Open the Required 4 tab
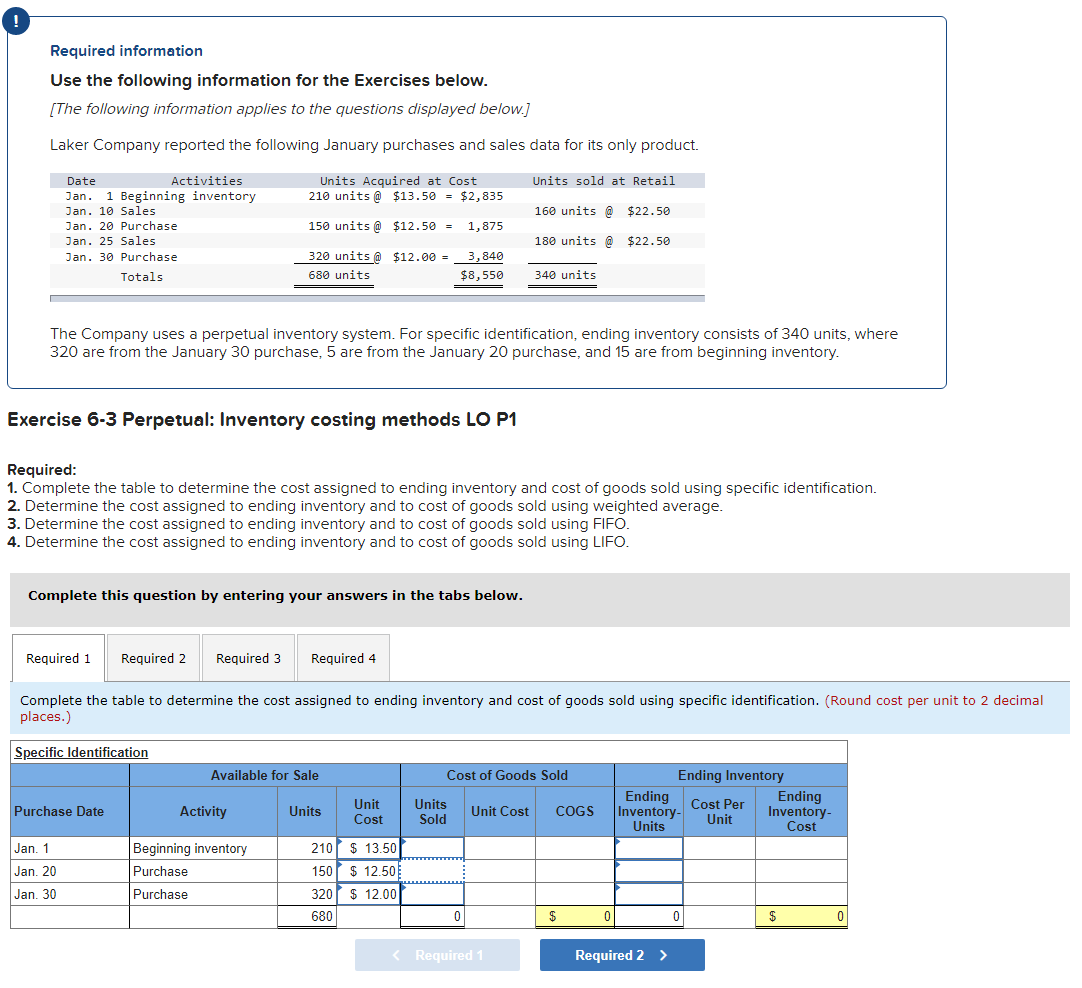Image resolution: width=1082 pixels, height=988 pixels. pyautogui.click(x=343, y=658)
